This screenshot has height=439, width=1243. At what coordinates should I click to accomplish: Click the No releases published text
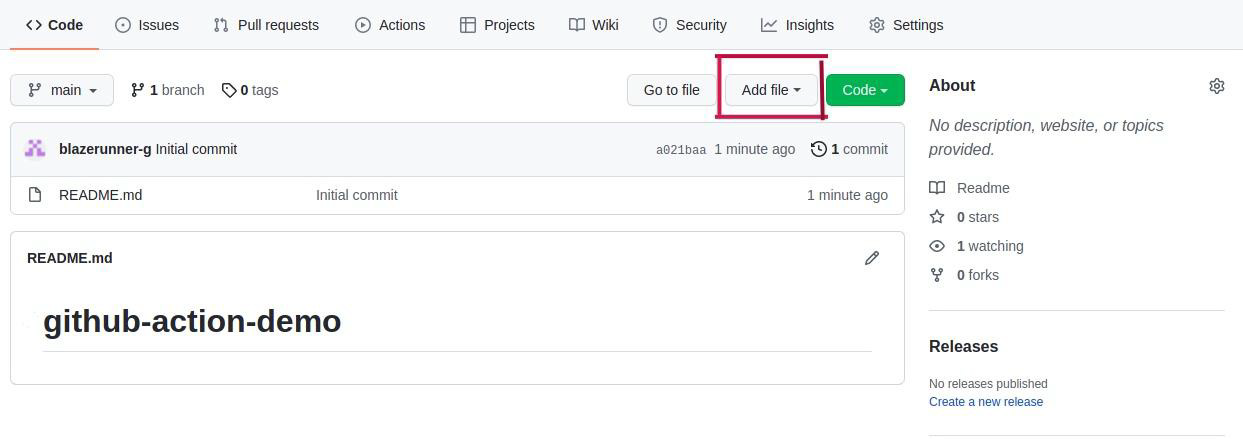click(x=988, y=384)
